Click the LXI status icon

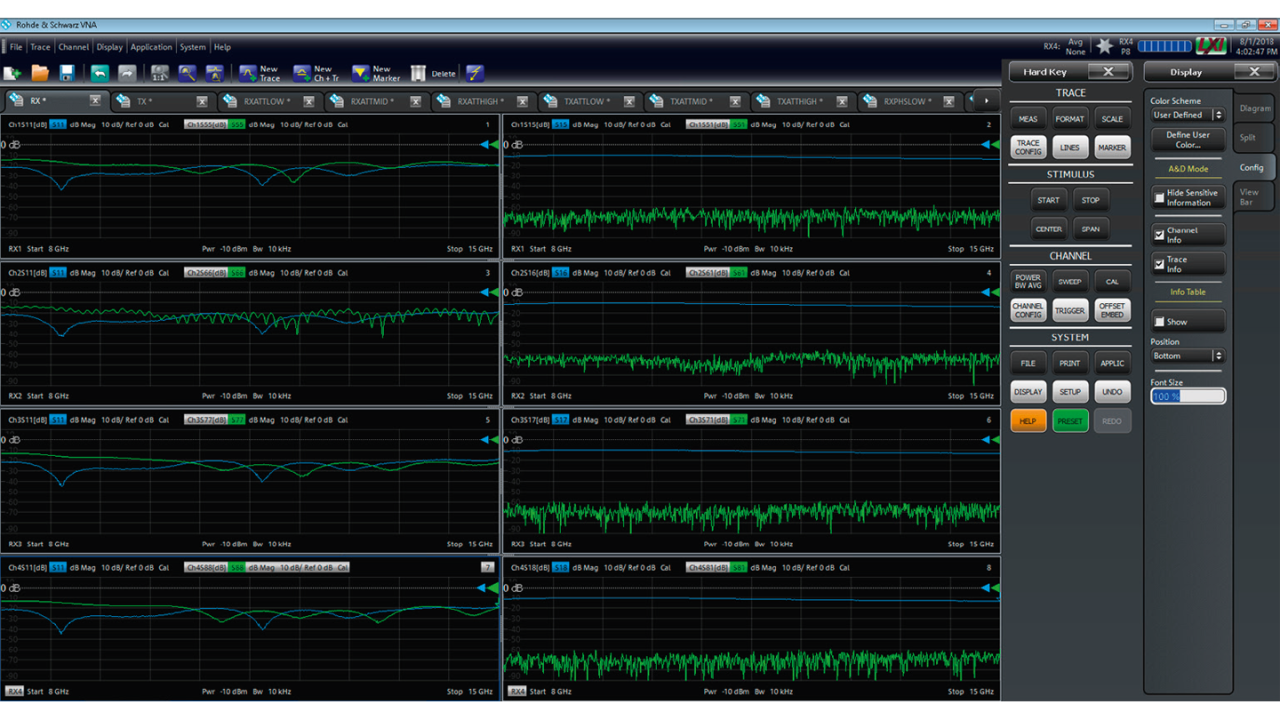click(x=1211, y=46)
